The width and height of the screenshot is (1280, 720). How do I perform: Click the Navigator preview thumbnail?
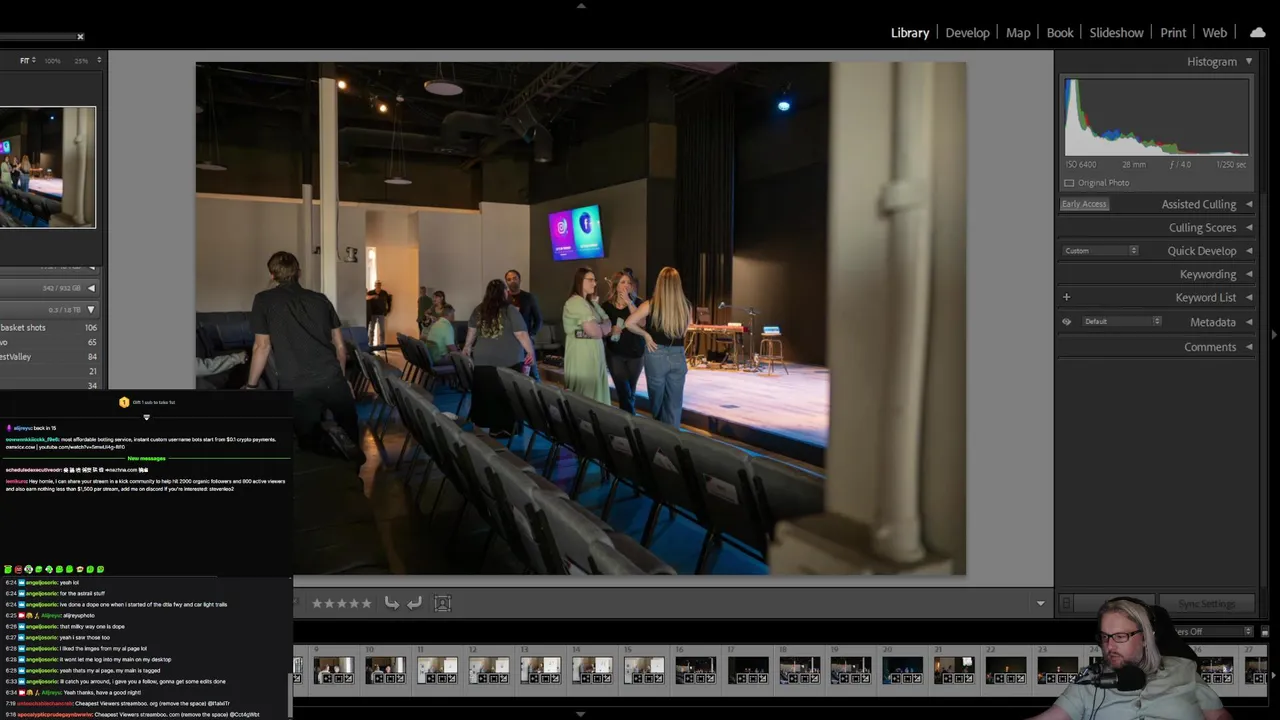pyautogui.click(x=48, y=167)
